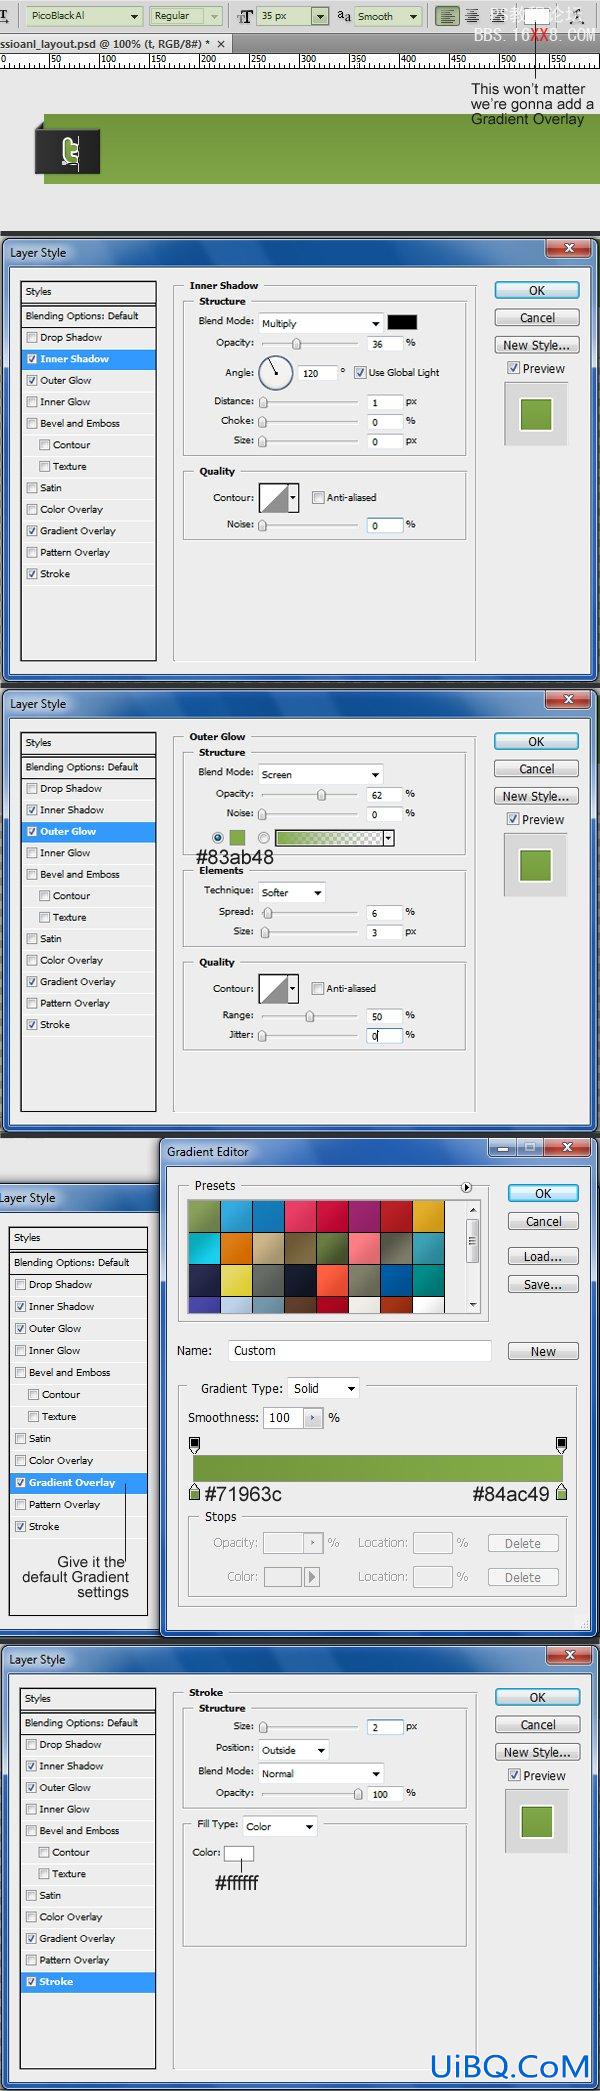Click the black Inner Shadow color swatch

pyautogui.click(x=402, y=322)
